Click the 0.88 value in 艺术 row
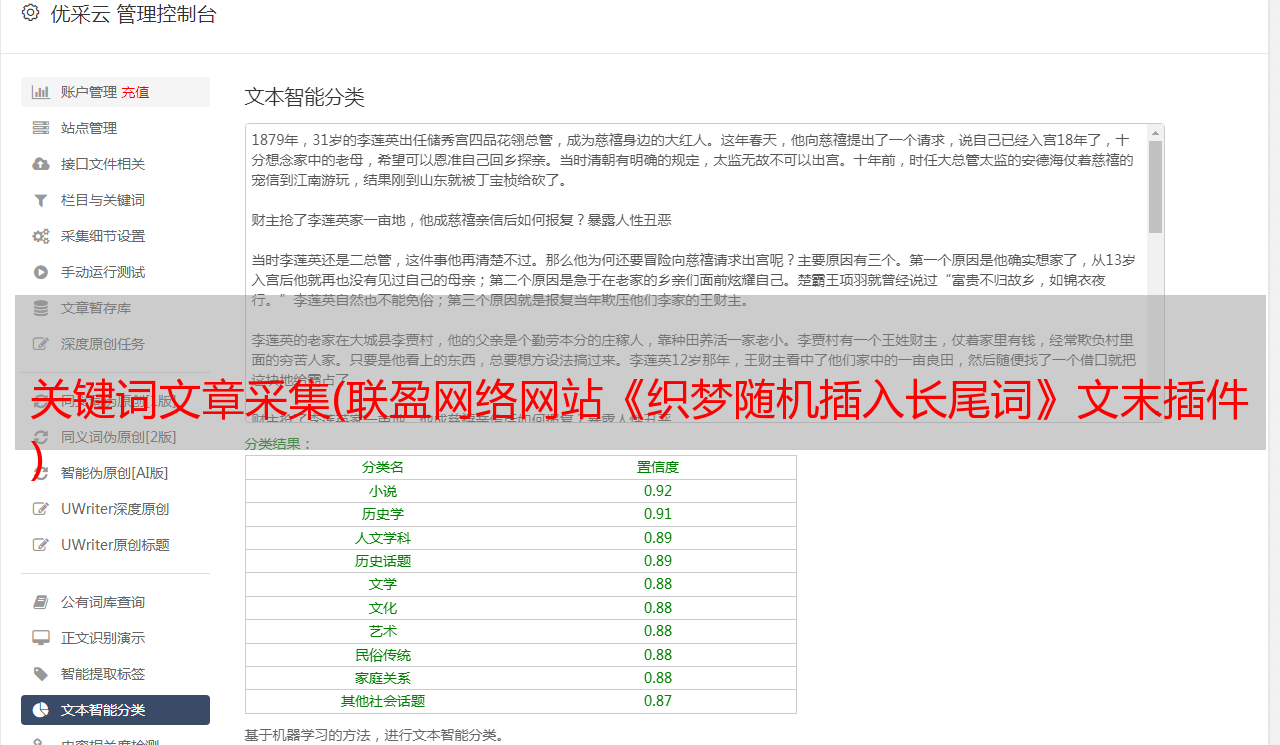The width and height of the screenshot is (1280, 745). tap(658, 631)
